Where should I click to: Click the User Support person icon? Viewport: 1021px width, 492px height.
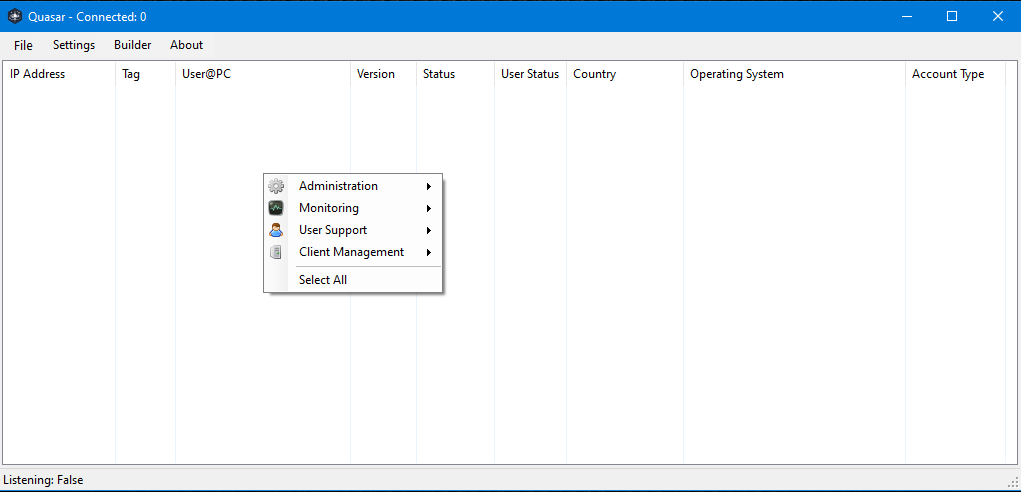click(x=276, y=230)
